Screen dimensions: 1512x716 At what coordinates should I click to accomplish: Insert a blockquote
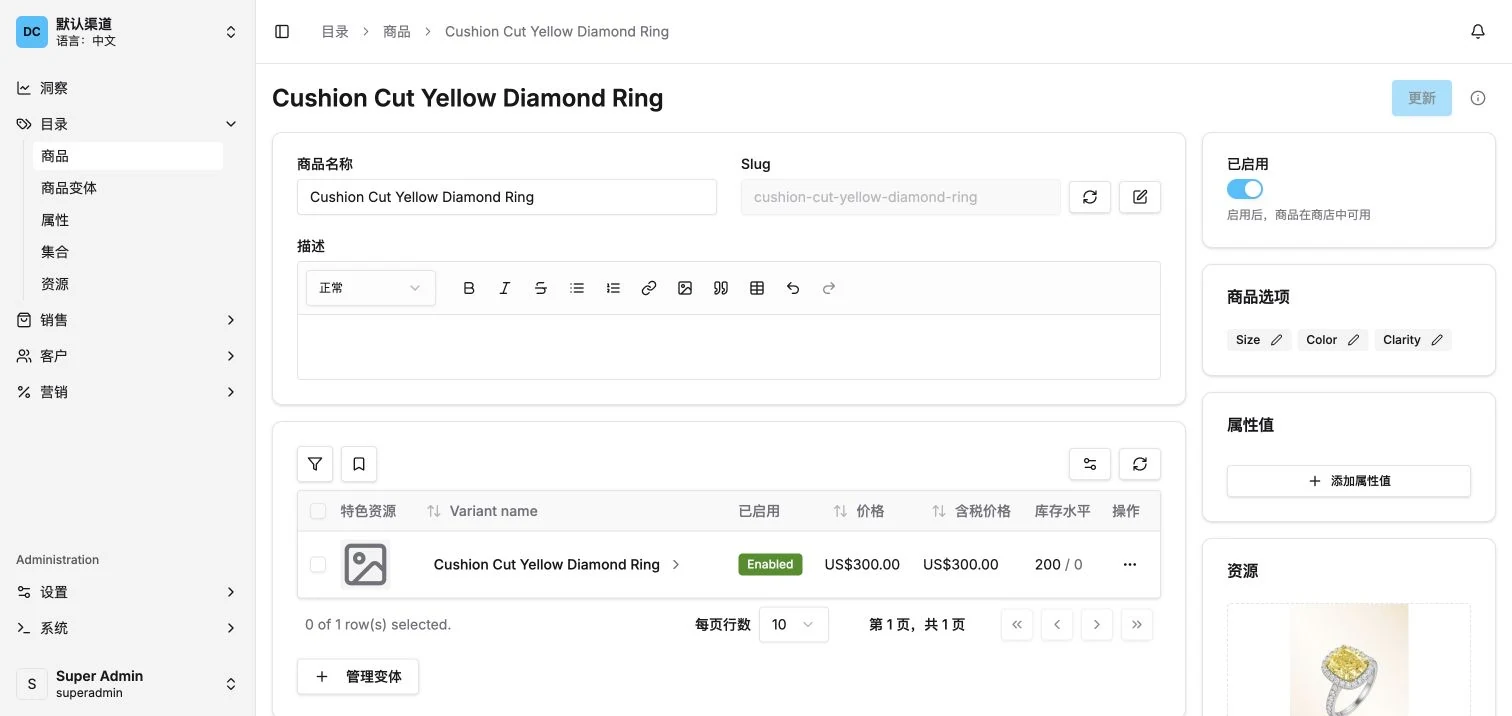pos(721,288)
